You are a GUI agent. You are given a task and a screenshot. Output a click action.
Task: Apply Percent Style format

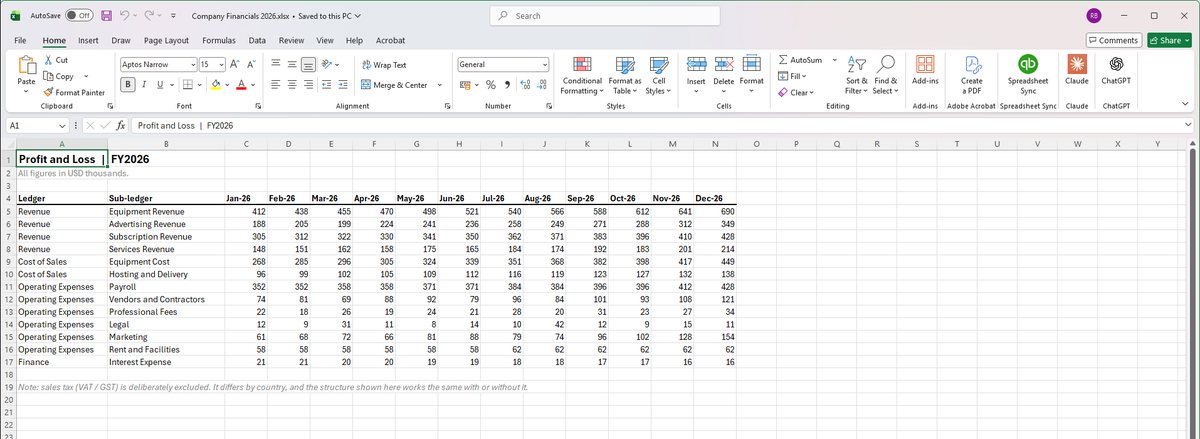point(491,85)
